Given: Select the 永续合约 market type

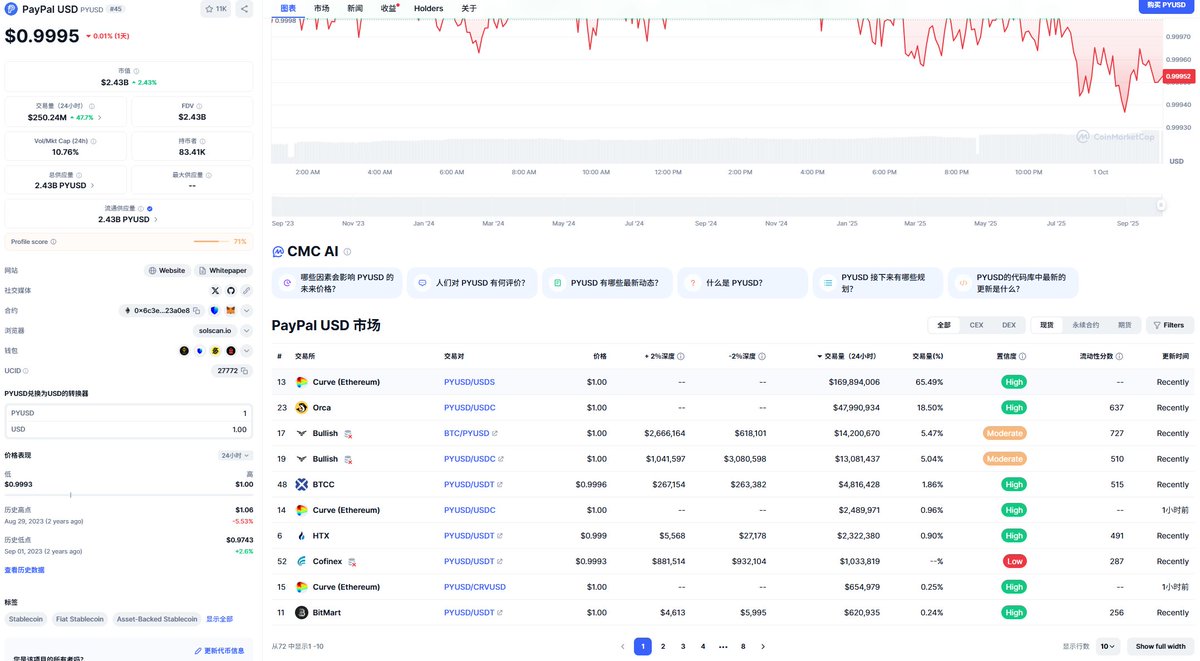Looking at the screenshot, I should 1086,325.
